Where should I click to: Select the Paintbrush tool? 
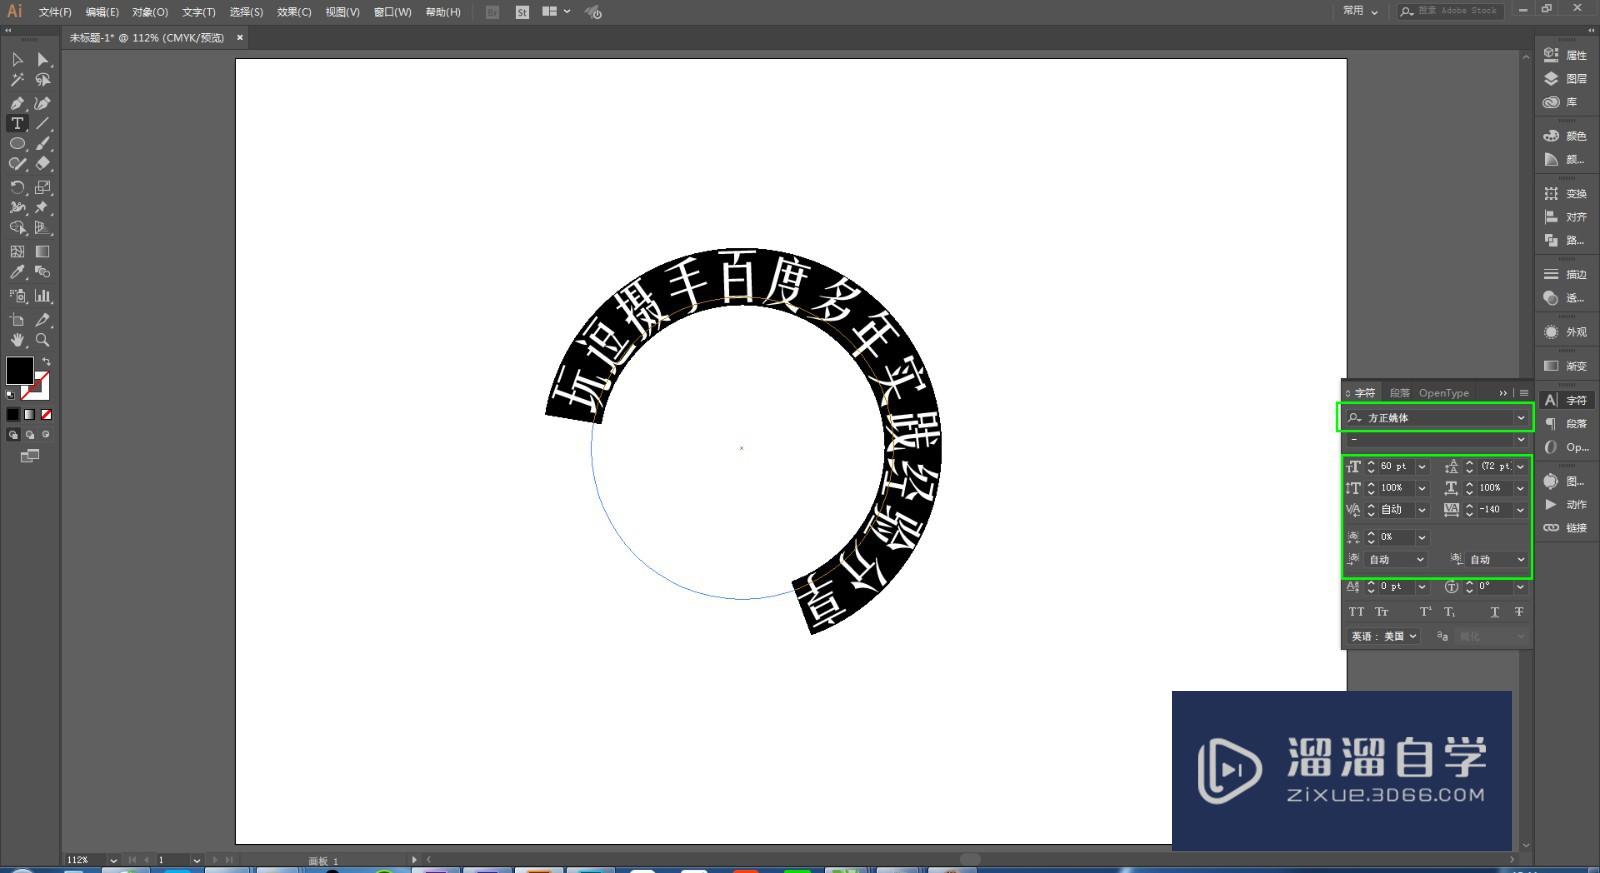coord(43,144)
